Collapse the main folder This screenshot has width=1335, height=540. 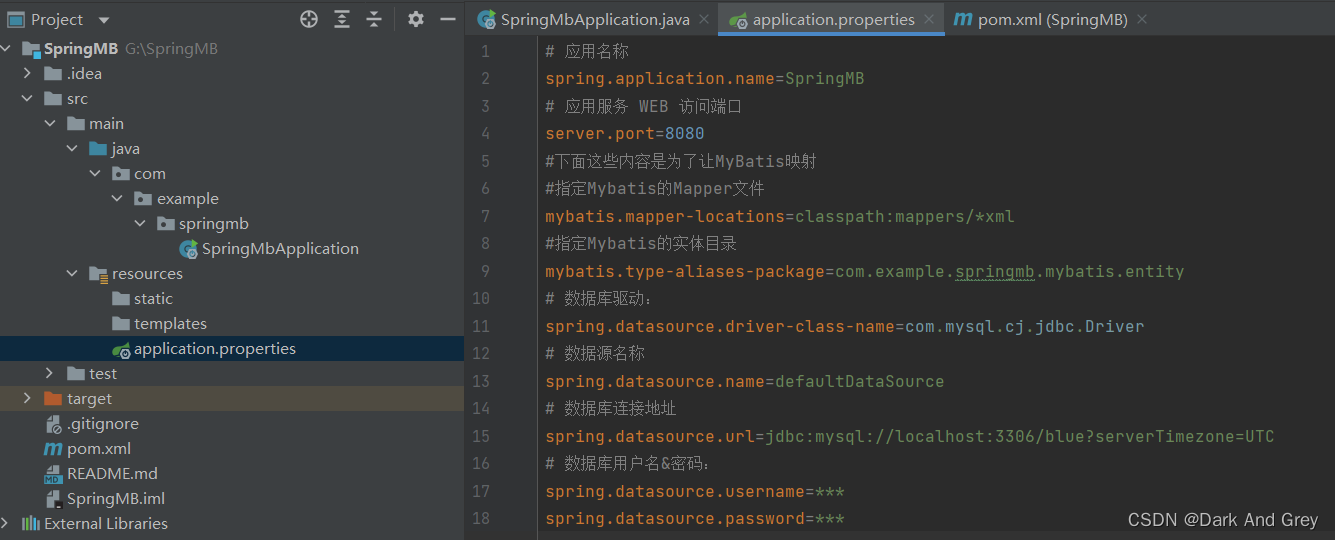(50, 124)
